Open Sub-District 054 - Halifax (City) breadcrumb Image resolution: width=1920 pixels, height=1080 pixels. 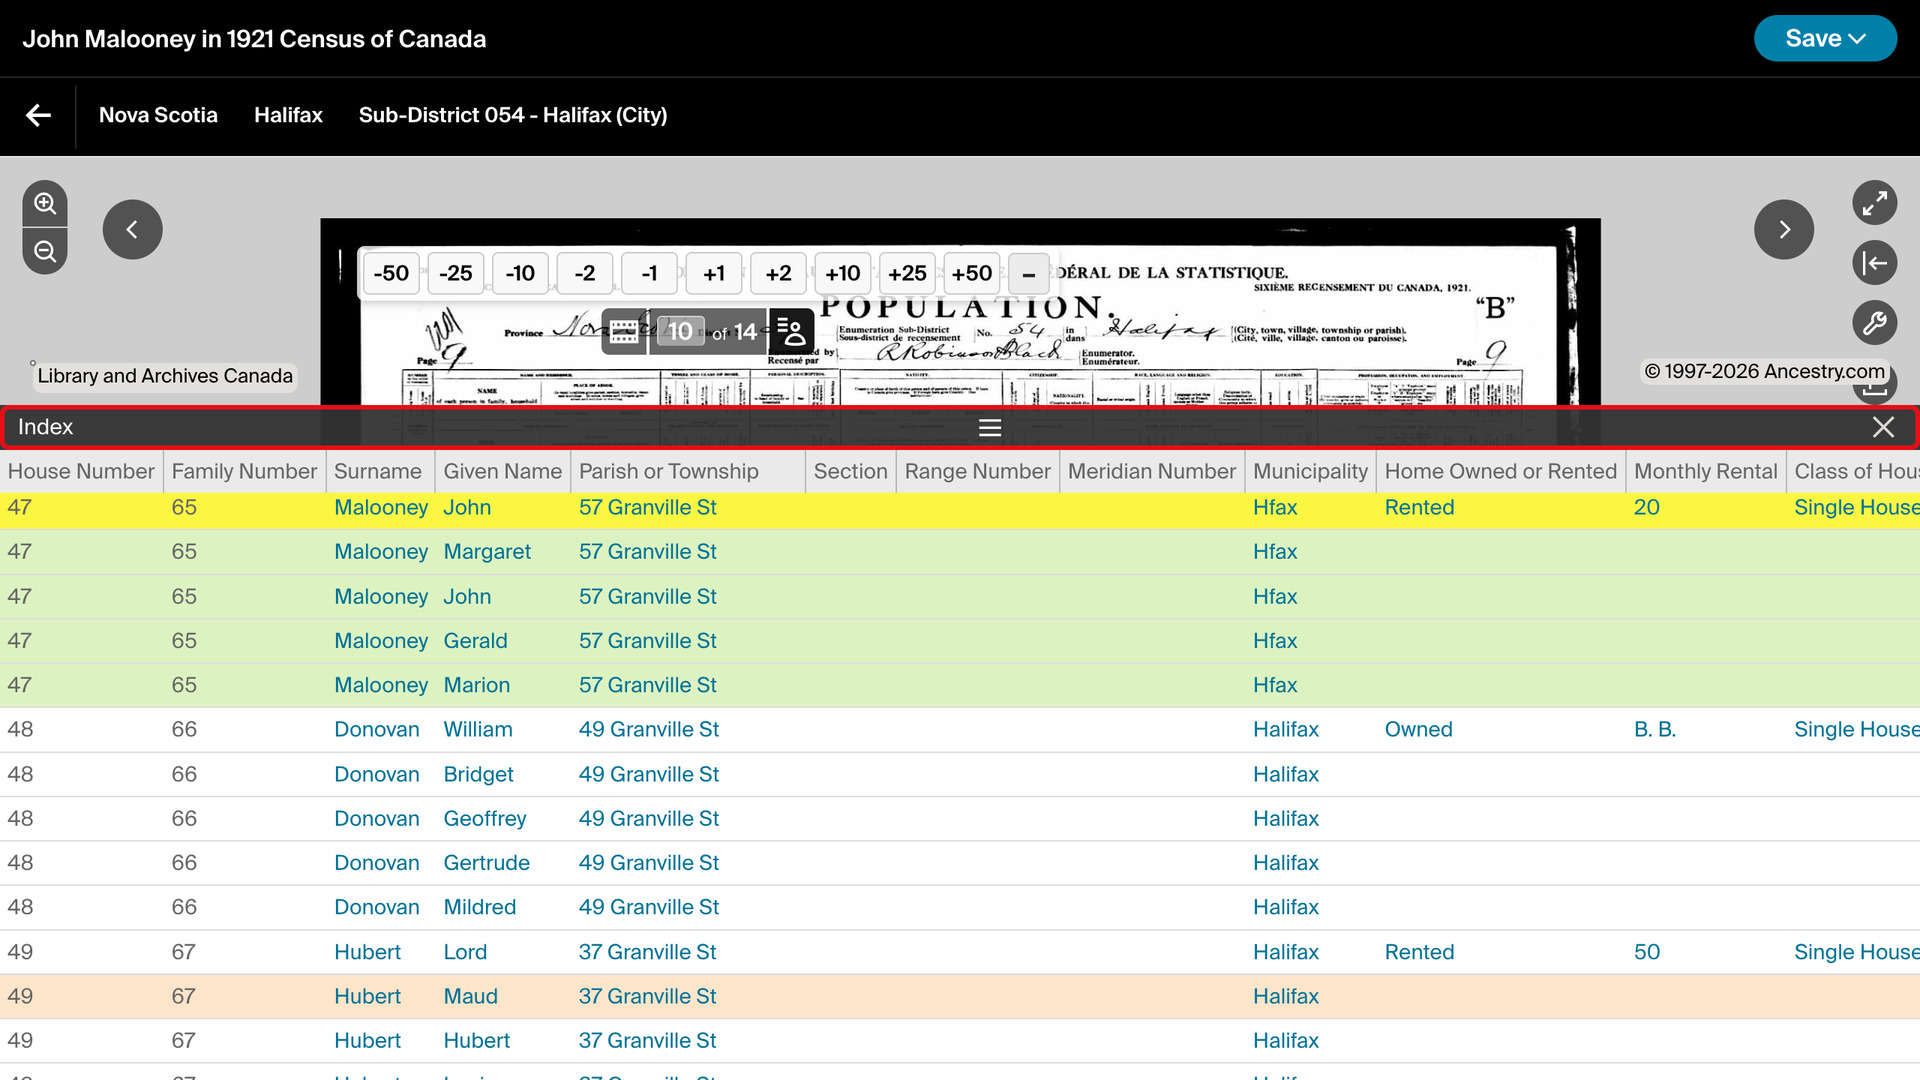513,115
